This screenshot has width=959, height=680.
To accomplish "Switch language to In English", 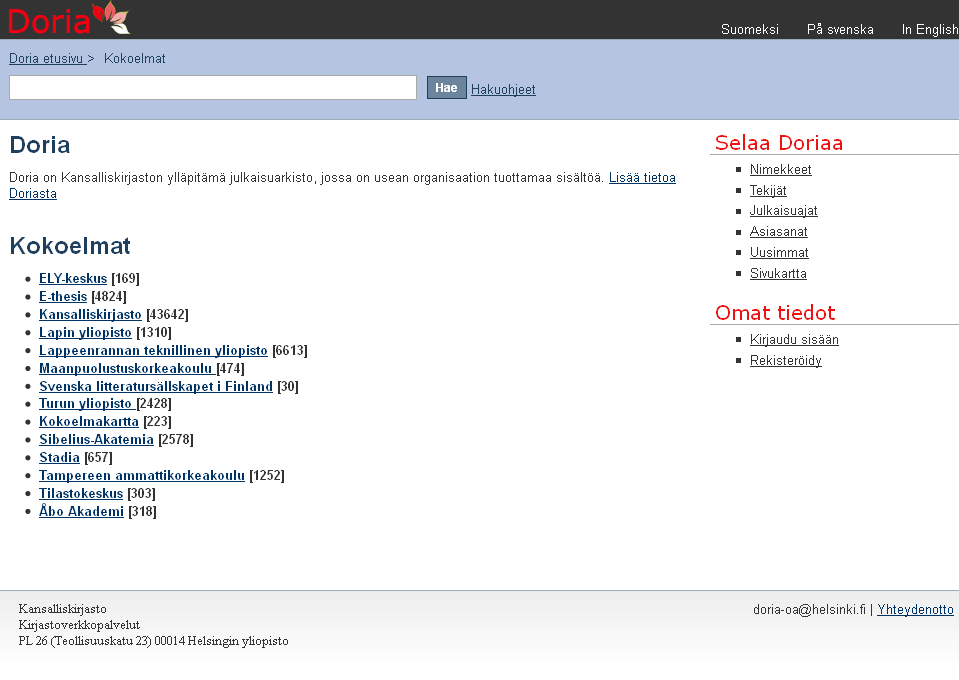I will click(930, 29).
